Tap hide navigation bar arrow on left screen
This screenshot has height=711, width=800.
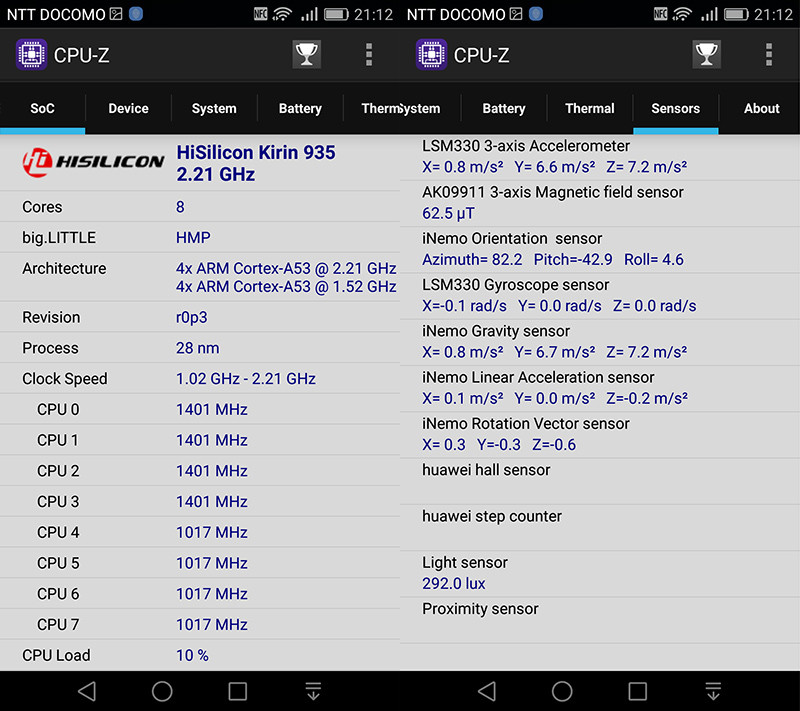(313, 691)
